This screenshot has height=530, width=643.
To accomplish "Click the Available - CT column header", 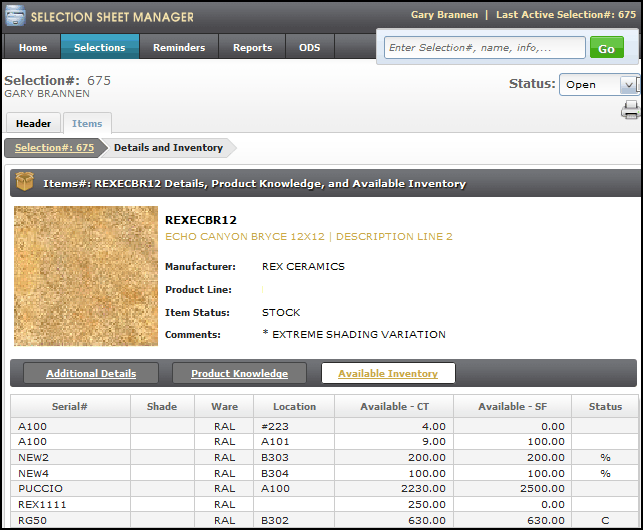I will pyautogui.click(x=393, y=406).
